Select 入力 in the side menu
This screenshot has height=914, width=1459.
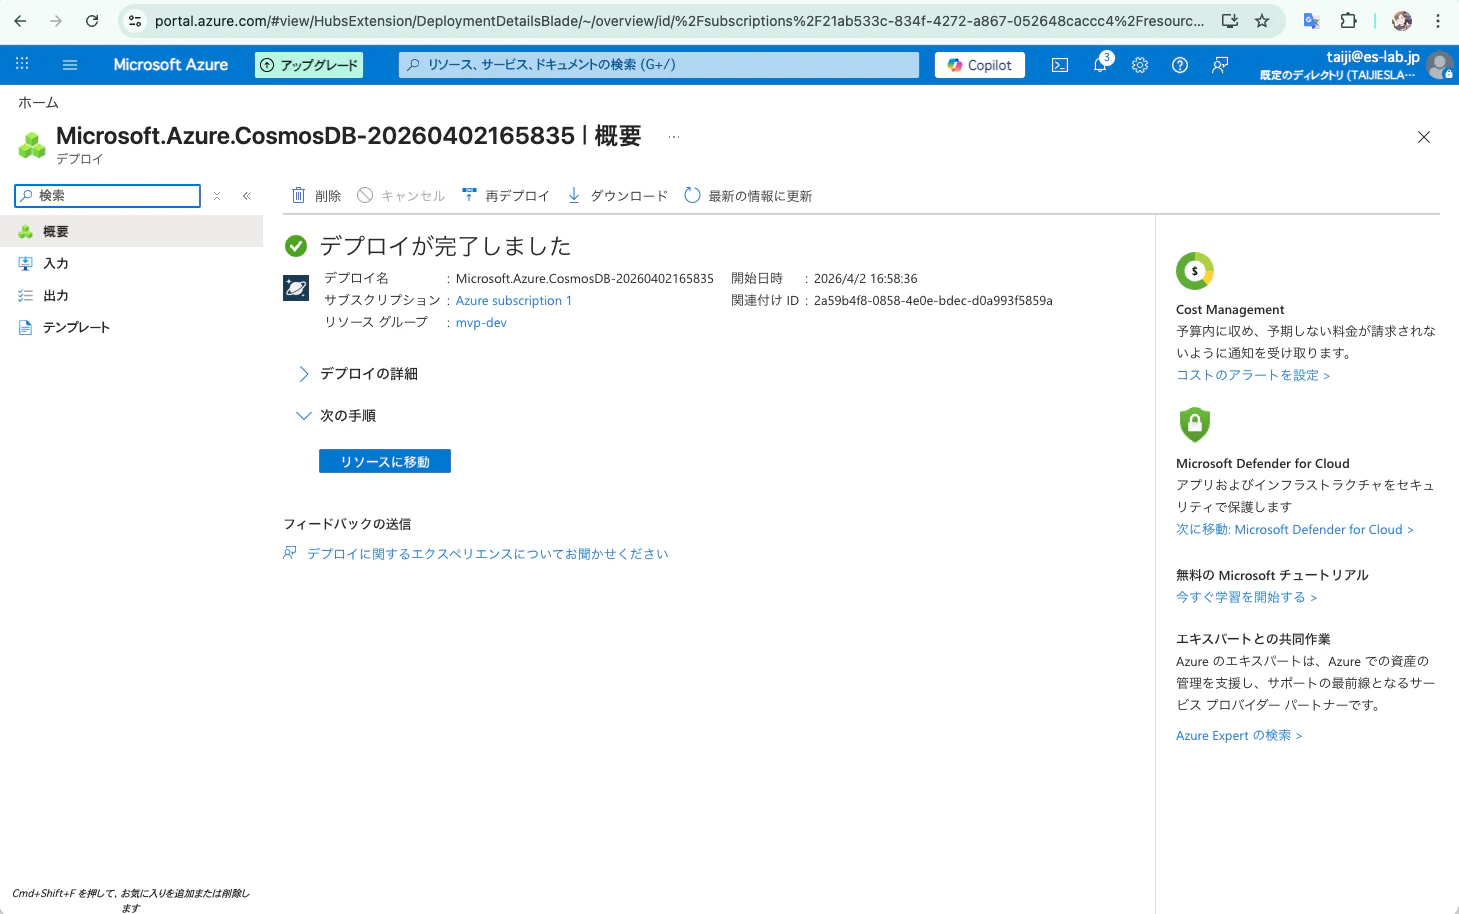click(131, 264)
